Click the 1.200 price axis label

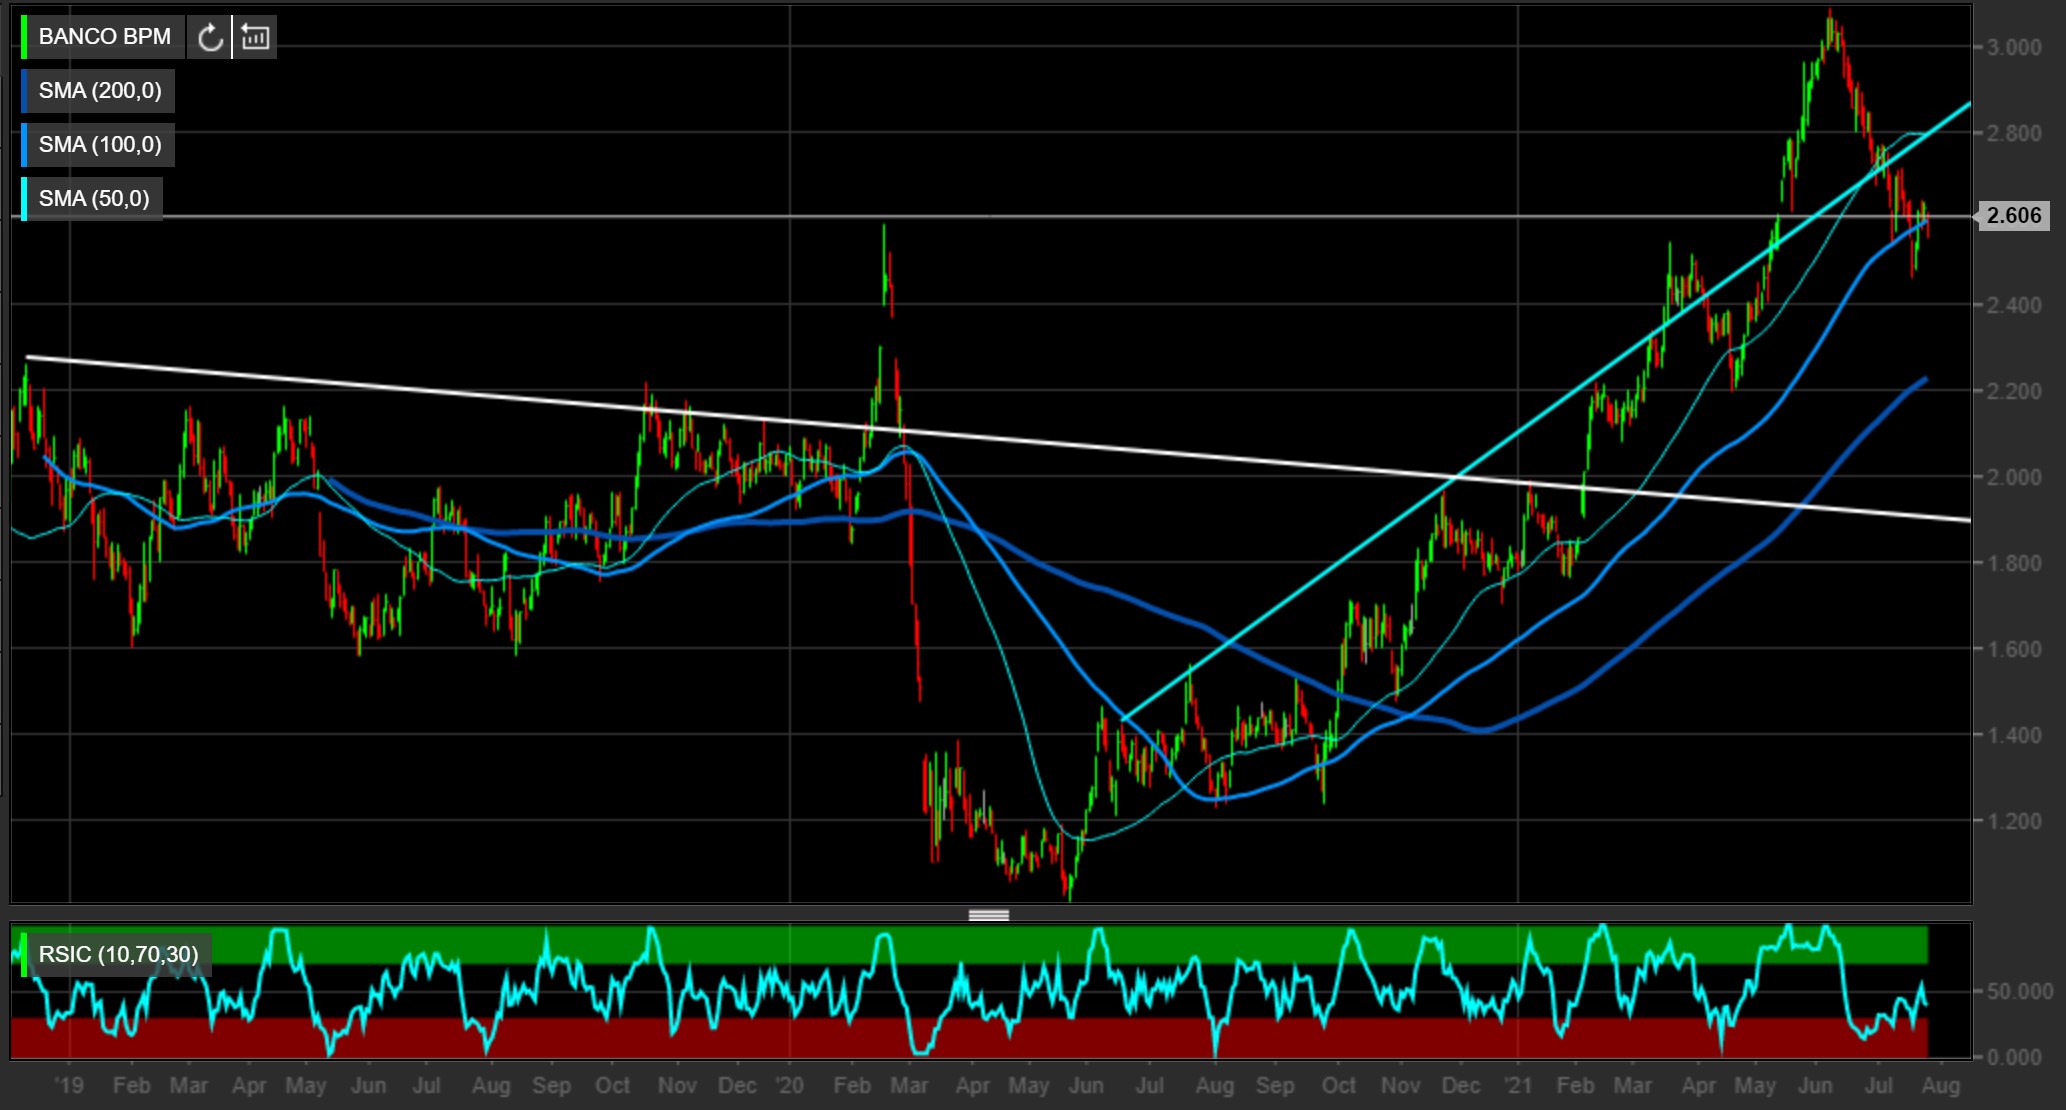pos(2013,821)
